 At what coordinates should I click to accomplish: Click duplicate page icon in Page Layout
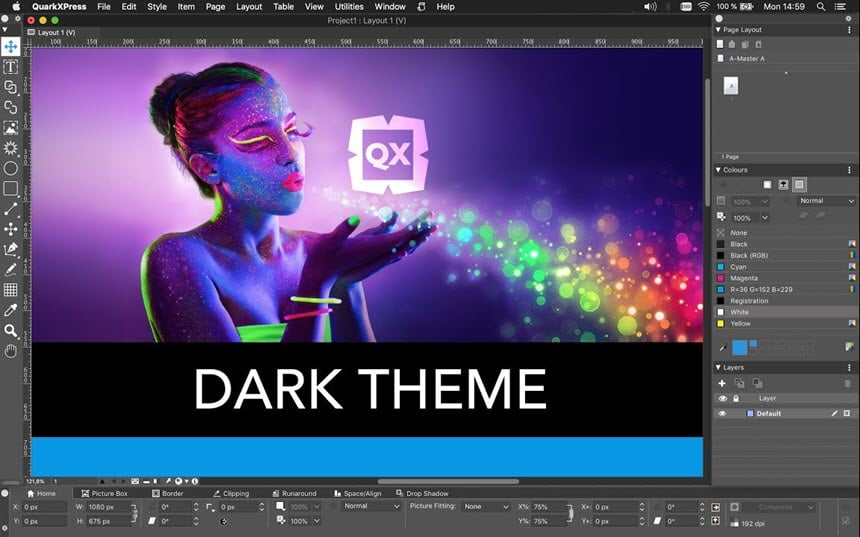(745, 44)
